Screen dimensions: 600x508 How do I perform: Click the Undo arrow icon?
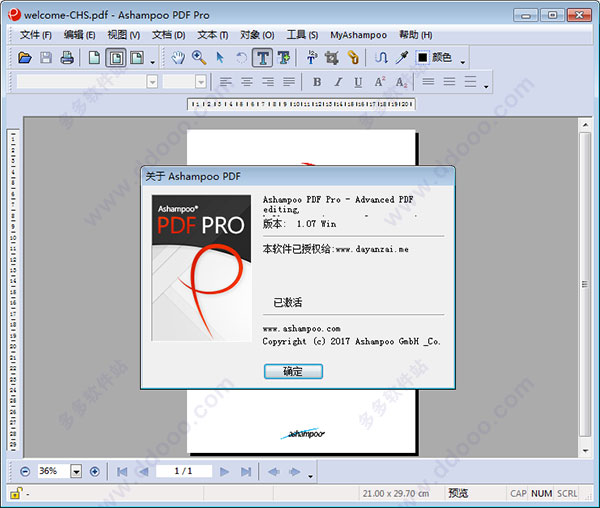pos(241,58)
